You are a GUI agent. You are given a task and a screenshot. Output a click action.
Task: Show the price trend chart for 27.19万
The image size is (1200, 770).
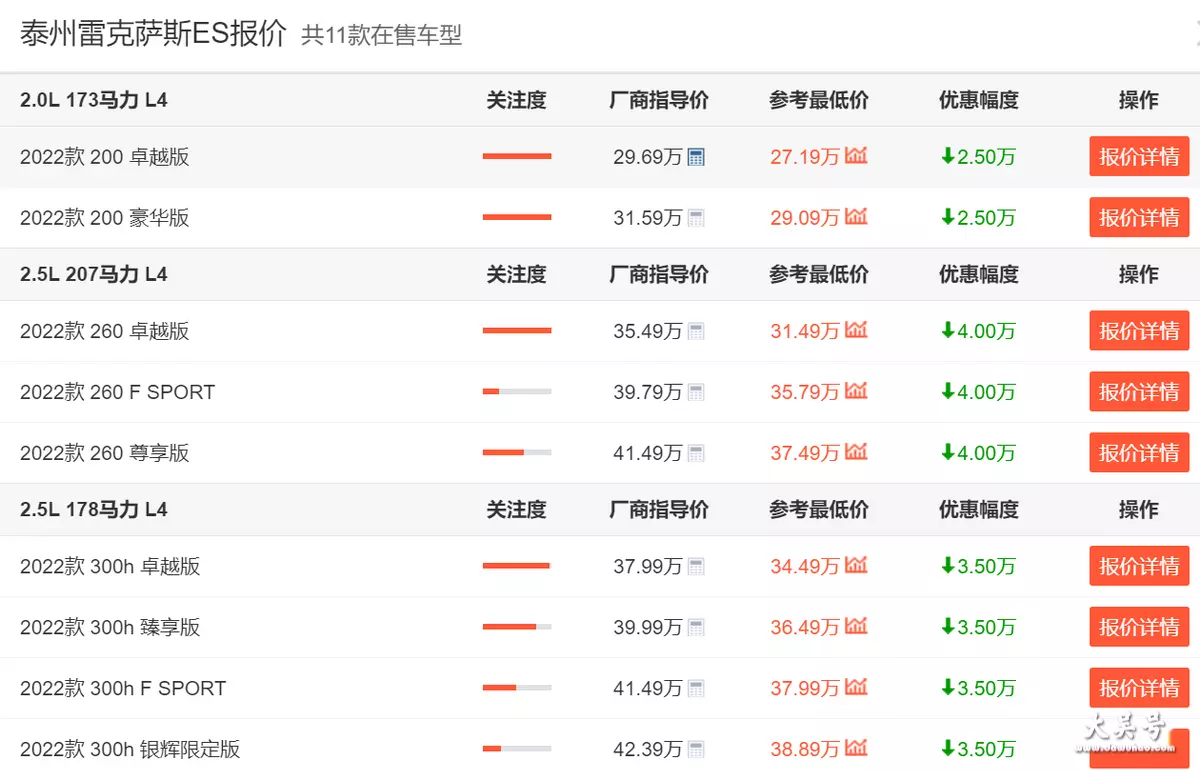(x=856, y=156)
